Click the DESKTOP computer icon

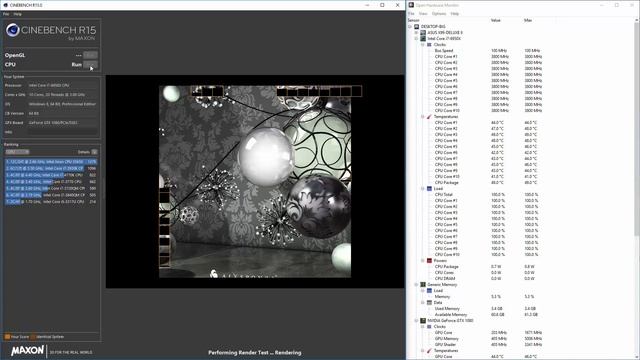click(417, 27)
